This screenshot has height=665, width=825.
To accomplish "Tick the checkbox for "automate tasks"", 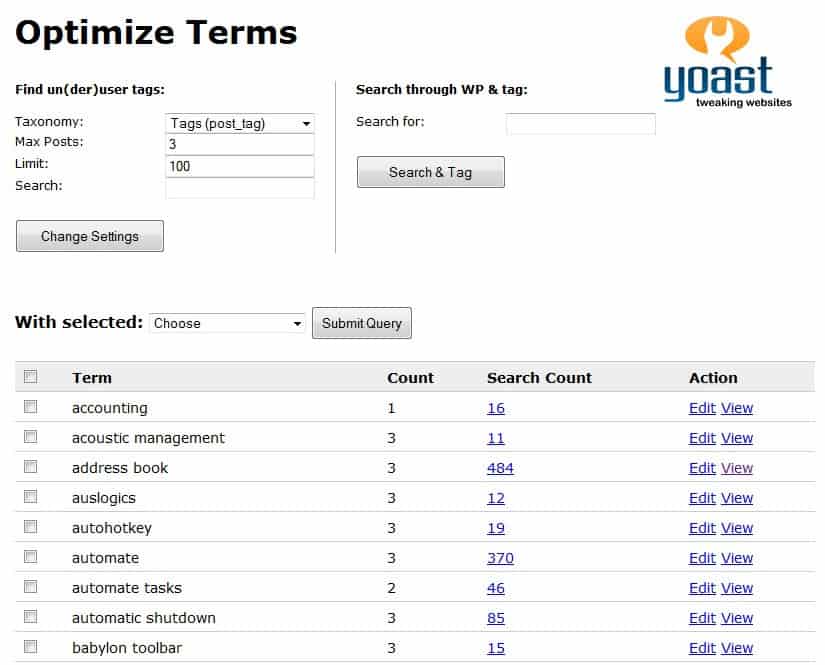I will click(x=30, y=587).
